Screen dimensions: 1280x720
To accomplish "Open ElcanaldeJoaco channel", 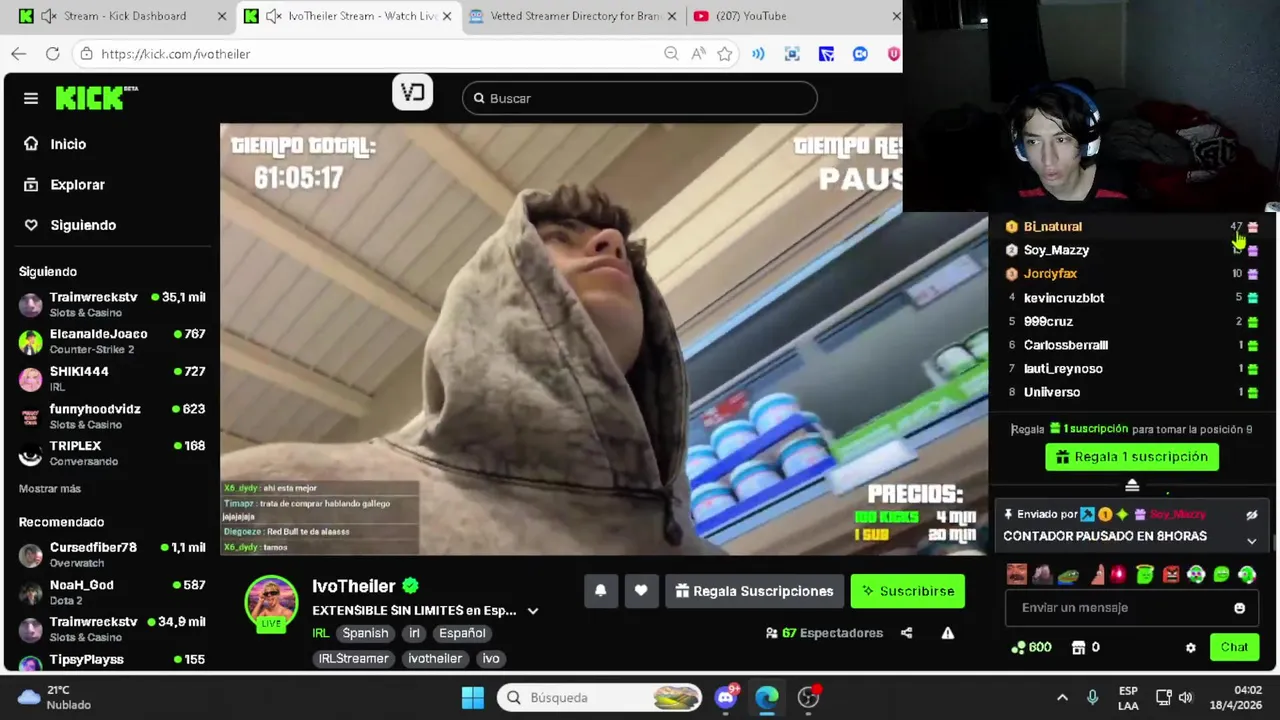I will tap(112, 341).
